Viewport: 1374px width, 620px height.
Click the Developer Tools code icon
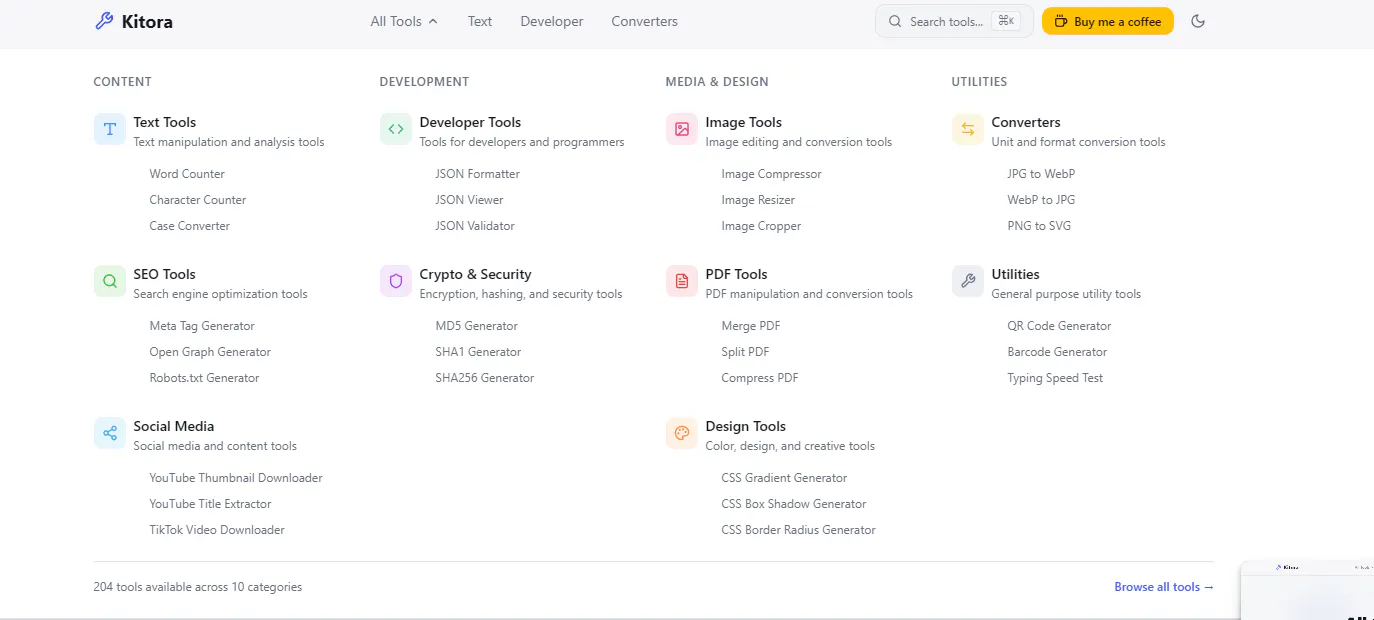point(396,129)
